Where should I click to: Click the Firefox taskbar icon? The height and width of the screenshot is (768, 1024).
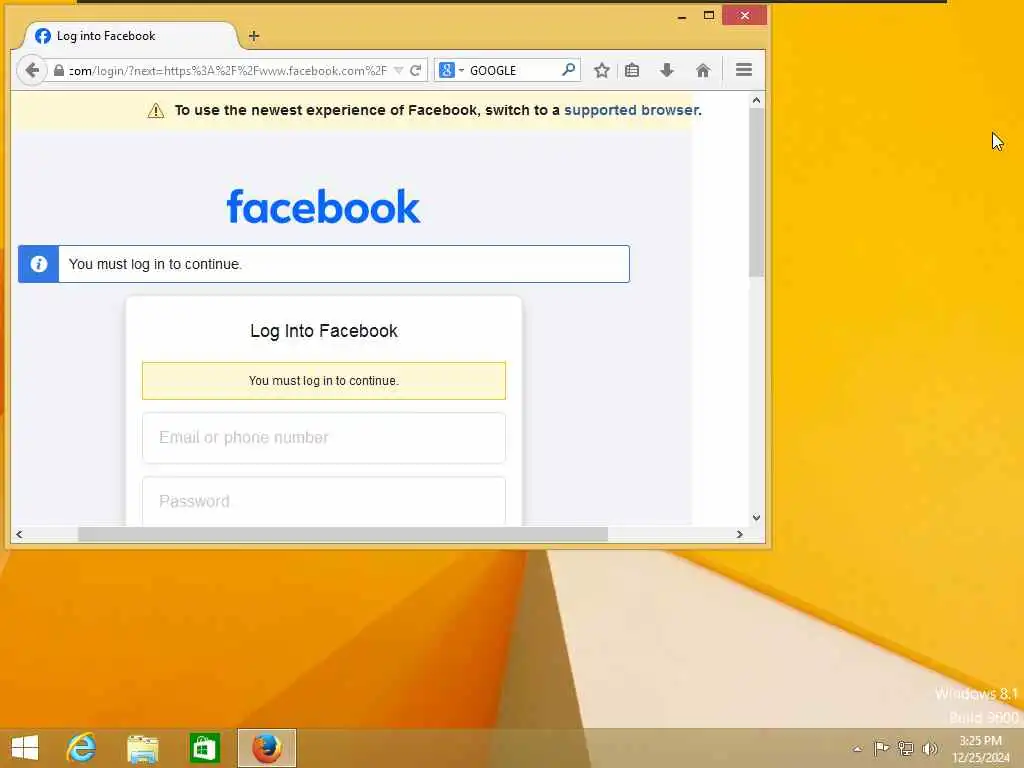click(266, 748)
